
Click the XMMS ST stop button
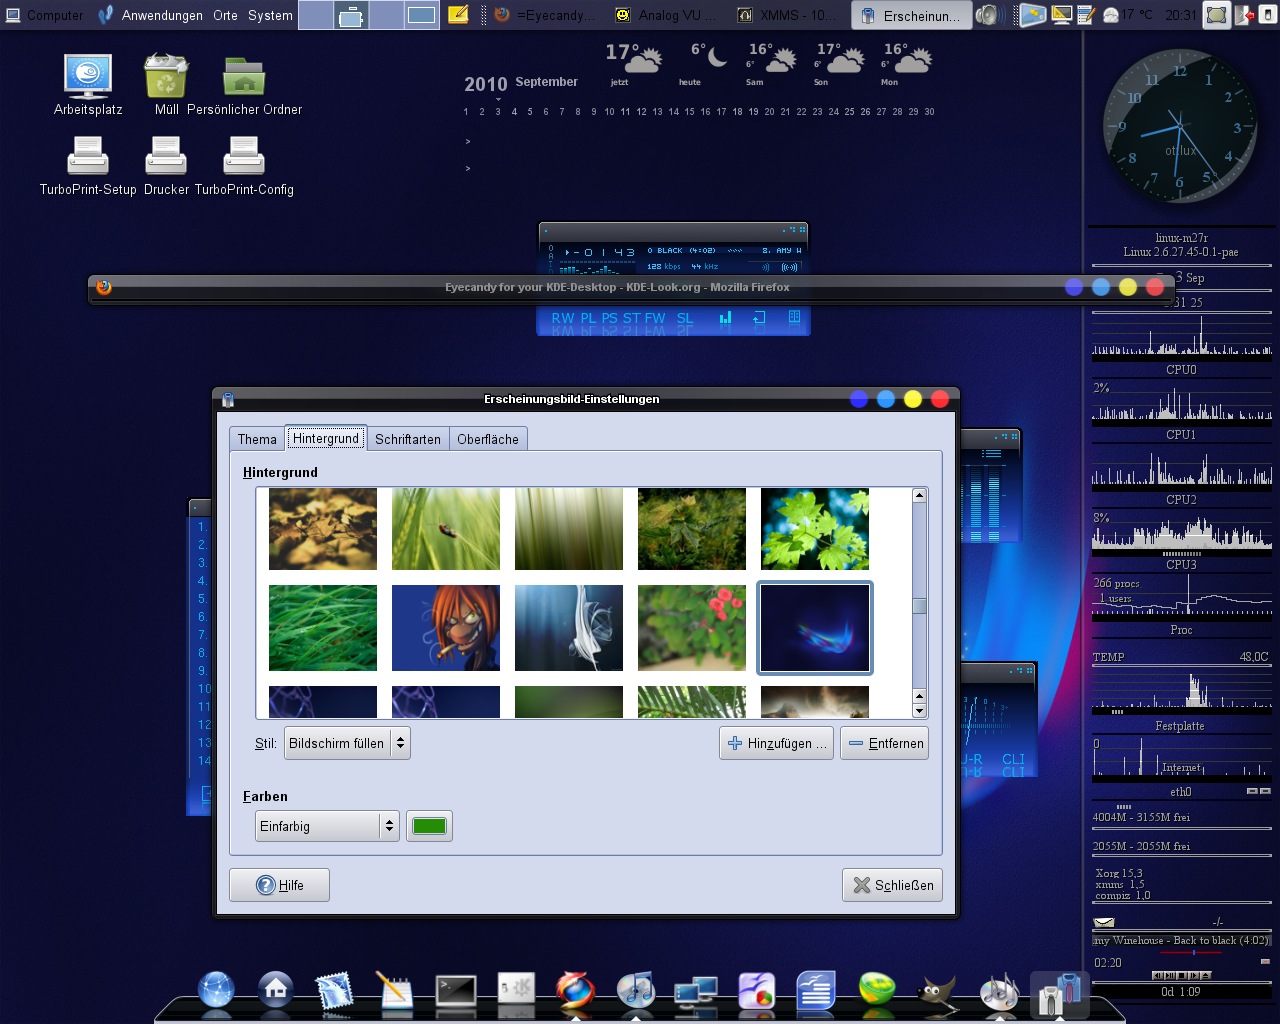pyautogui.click(x=632, y=318)
